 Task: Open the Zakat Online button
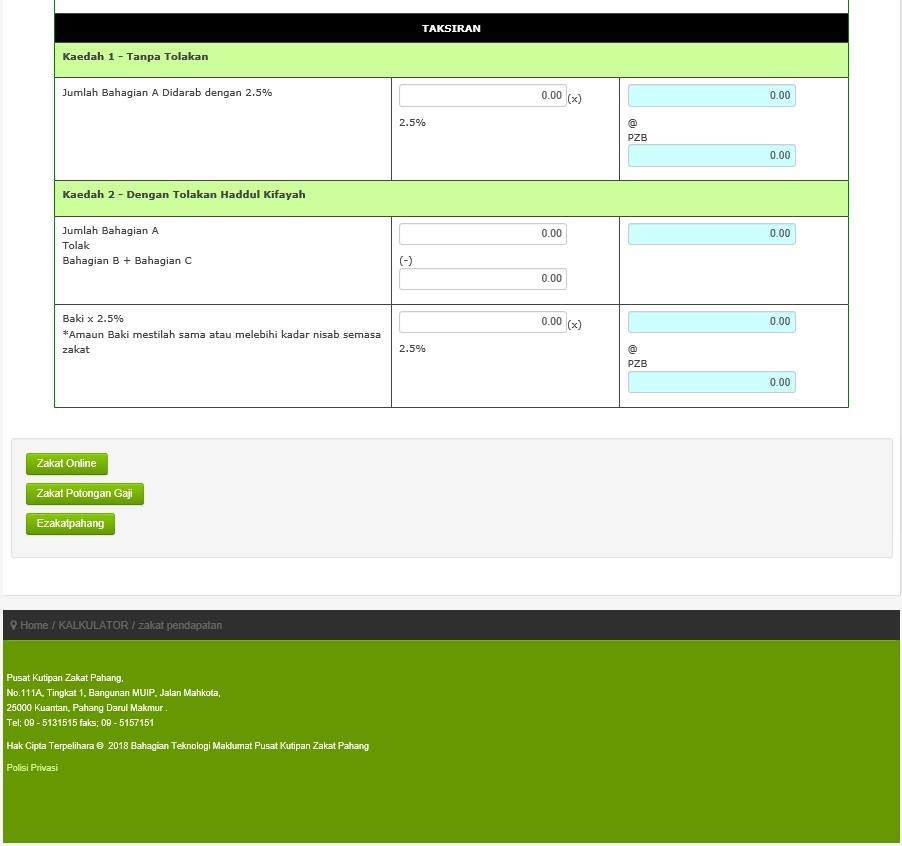67,464
